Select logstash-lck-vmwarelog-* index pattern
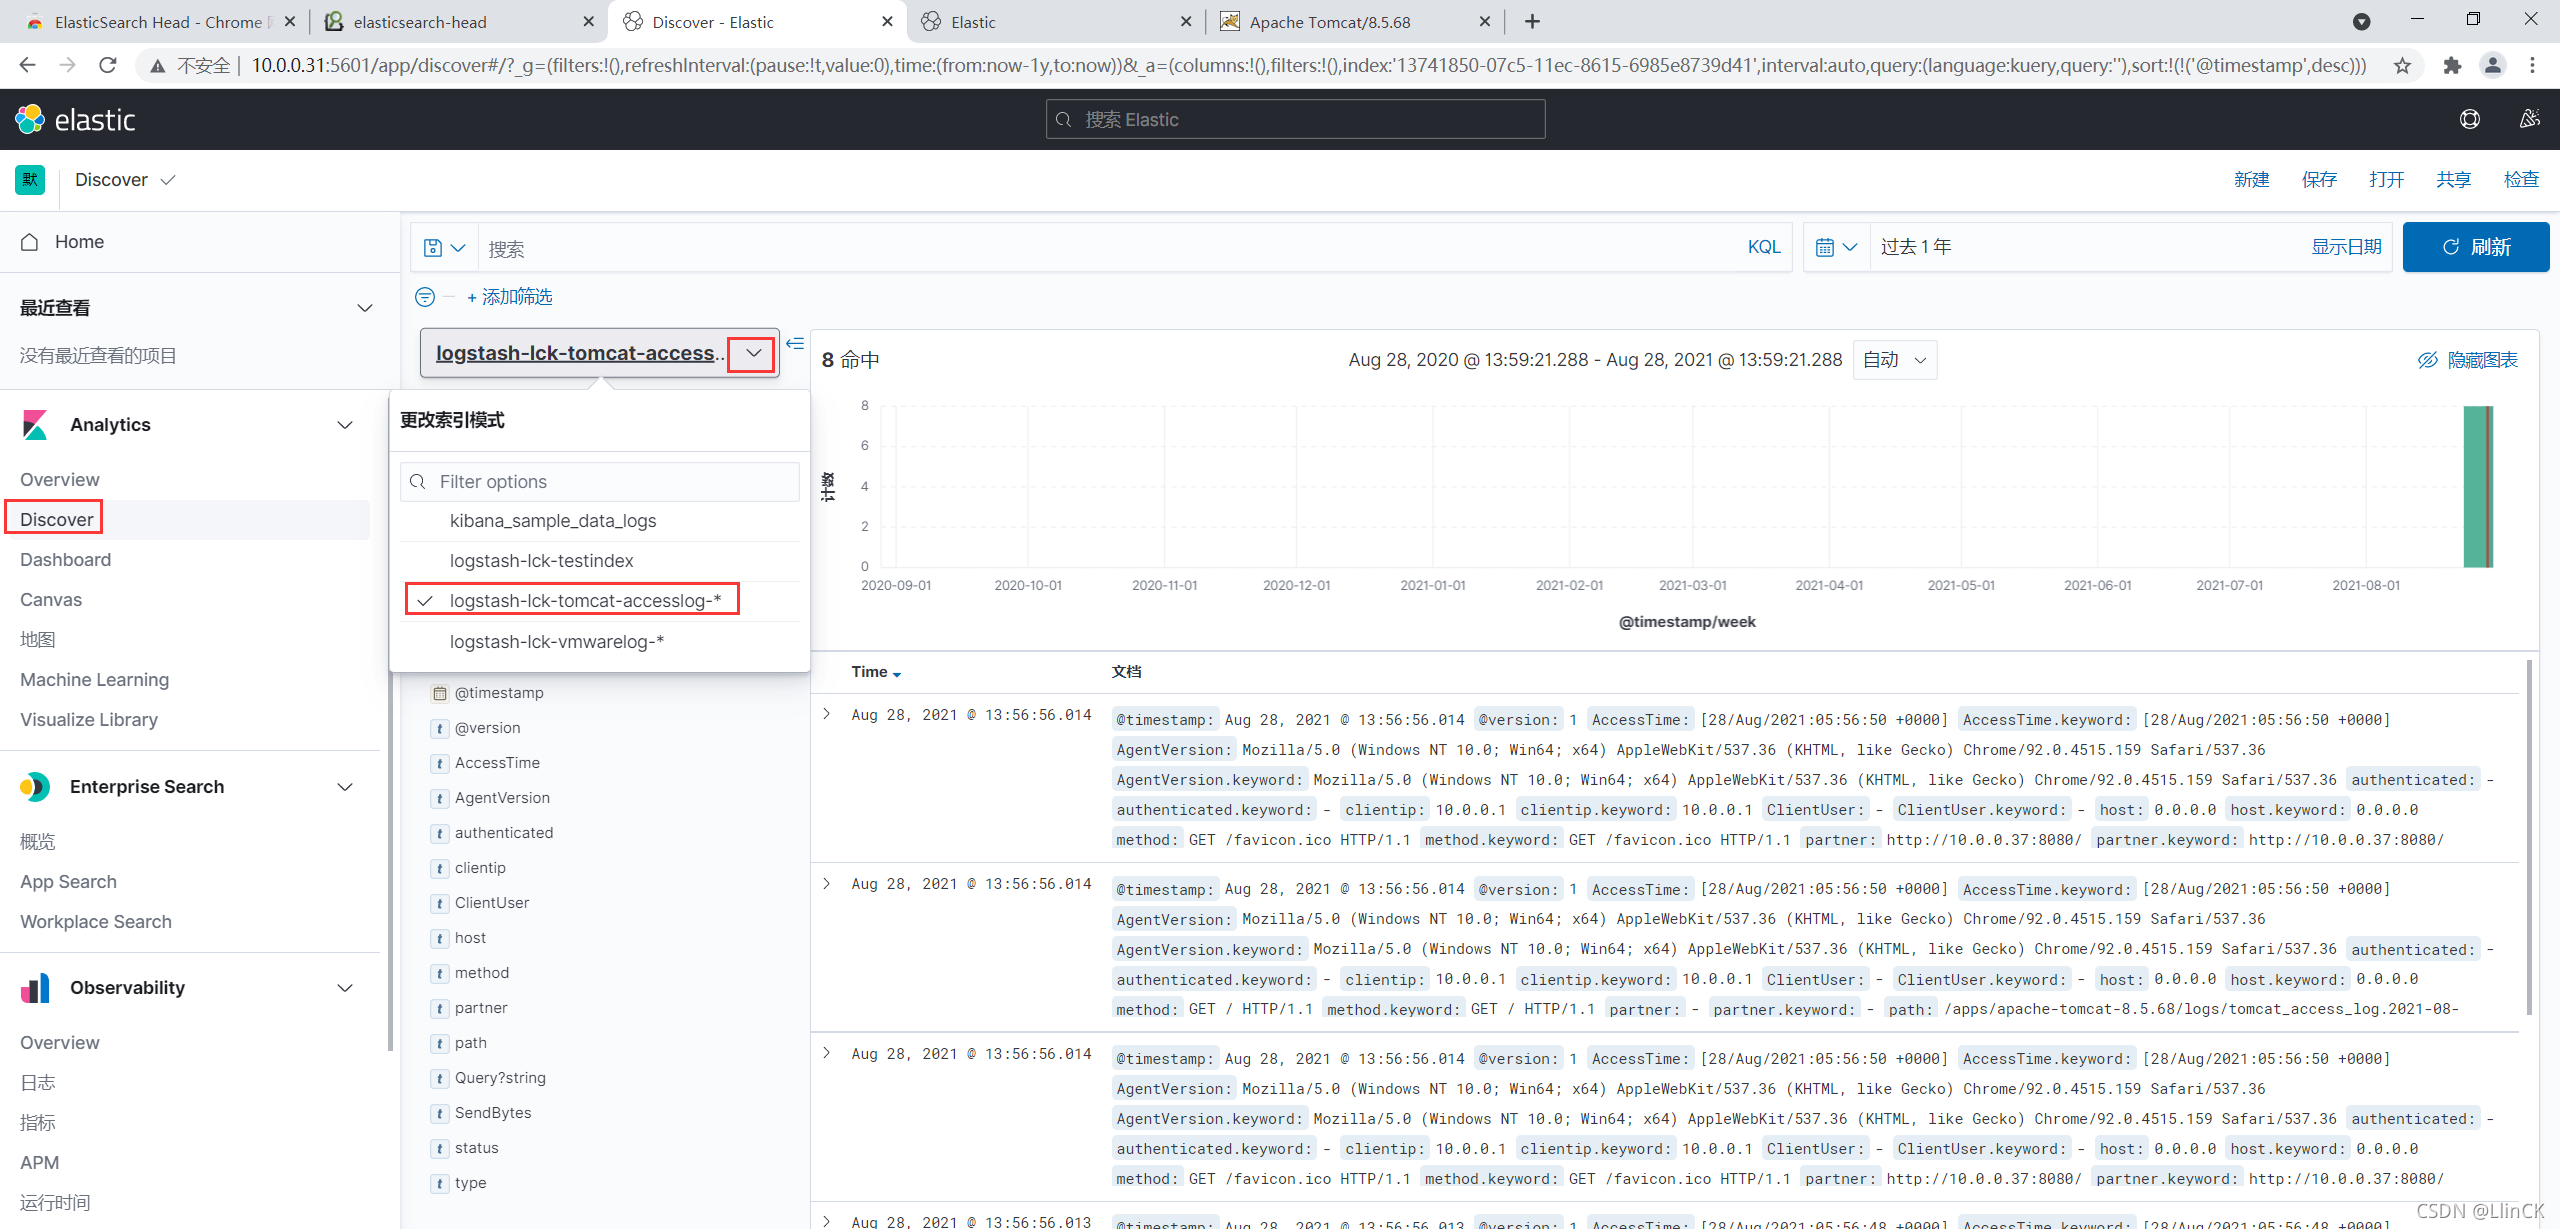The height and width of the screenshot is (1229, 2560). (x=556, y=642)
